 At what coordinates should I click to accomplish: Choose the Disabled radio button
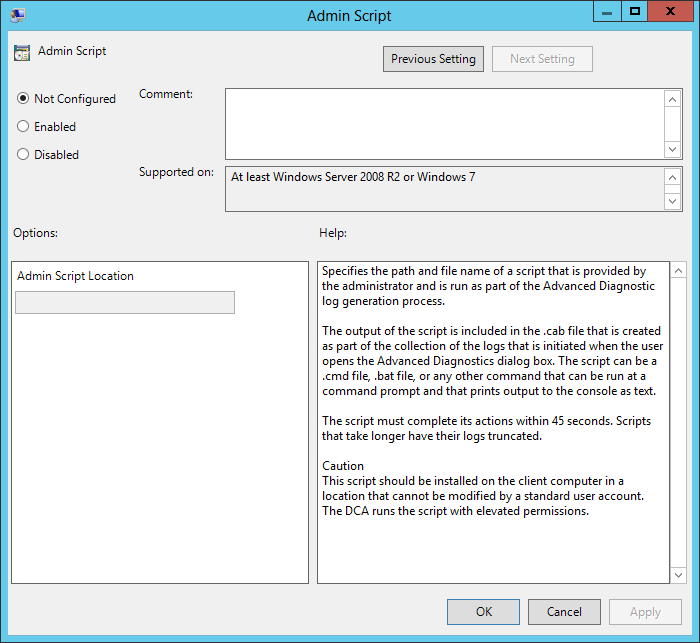[x=24, y=155]
